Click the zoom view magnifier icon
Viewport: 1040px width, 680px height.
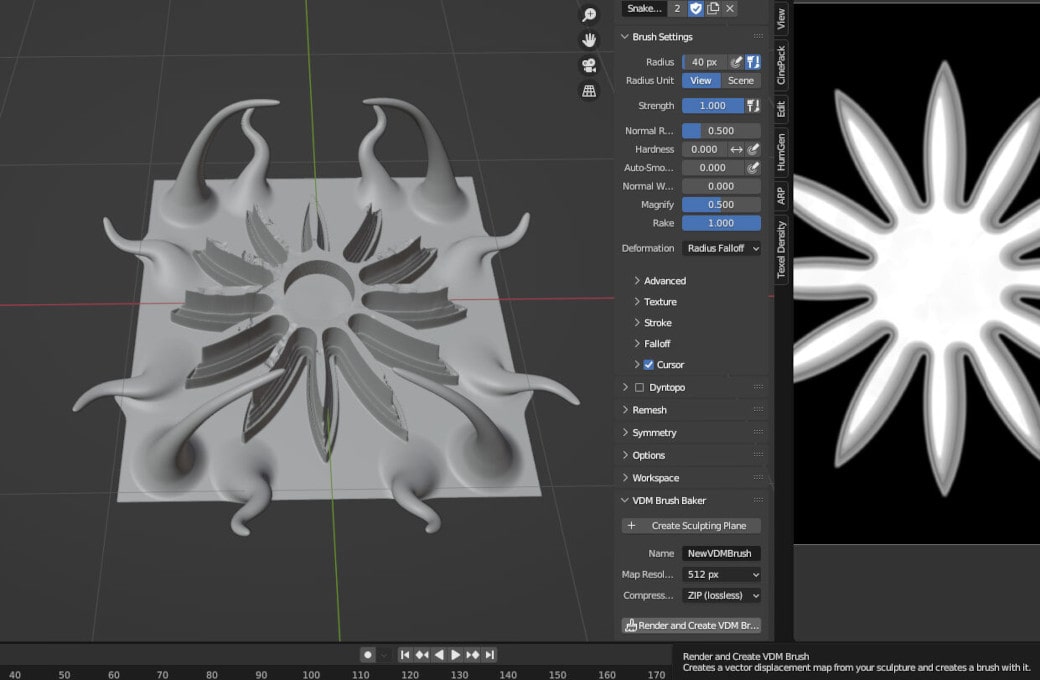(x=589, y=15)
